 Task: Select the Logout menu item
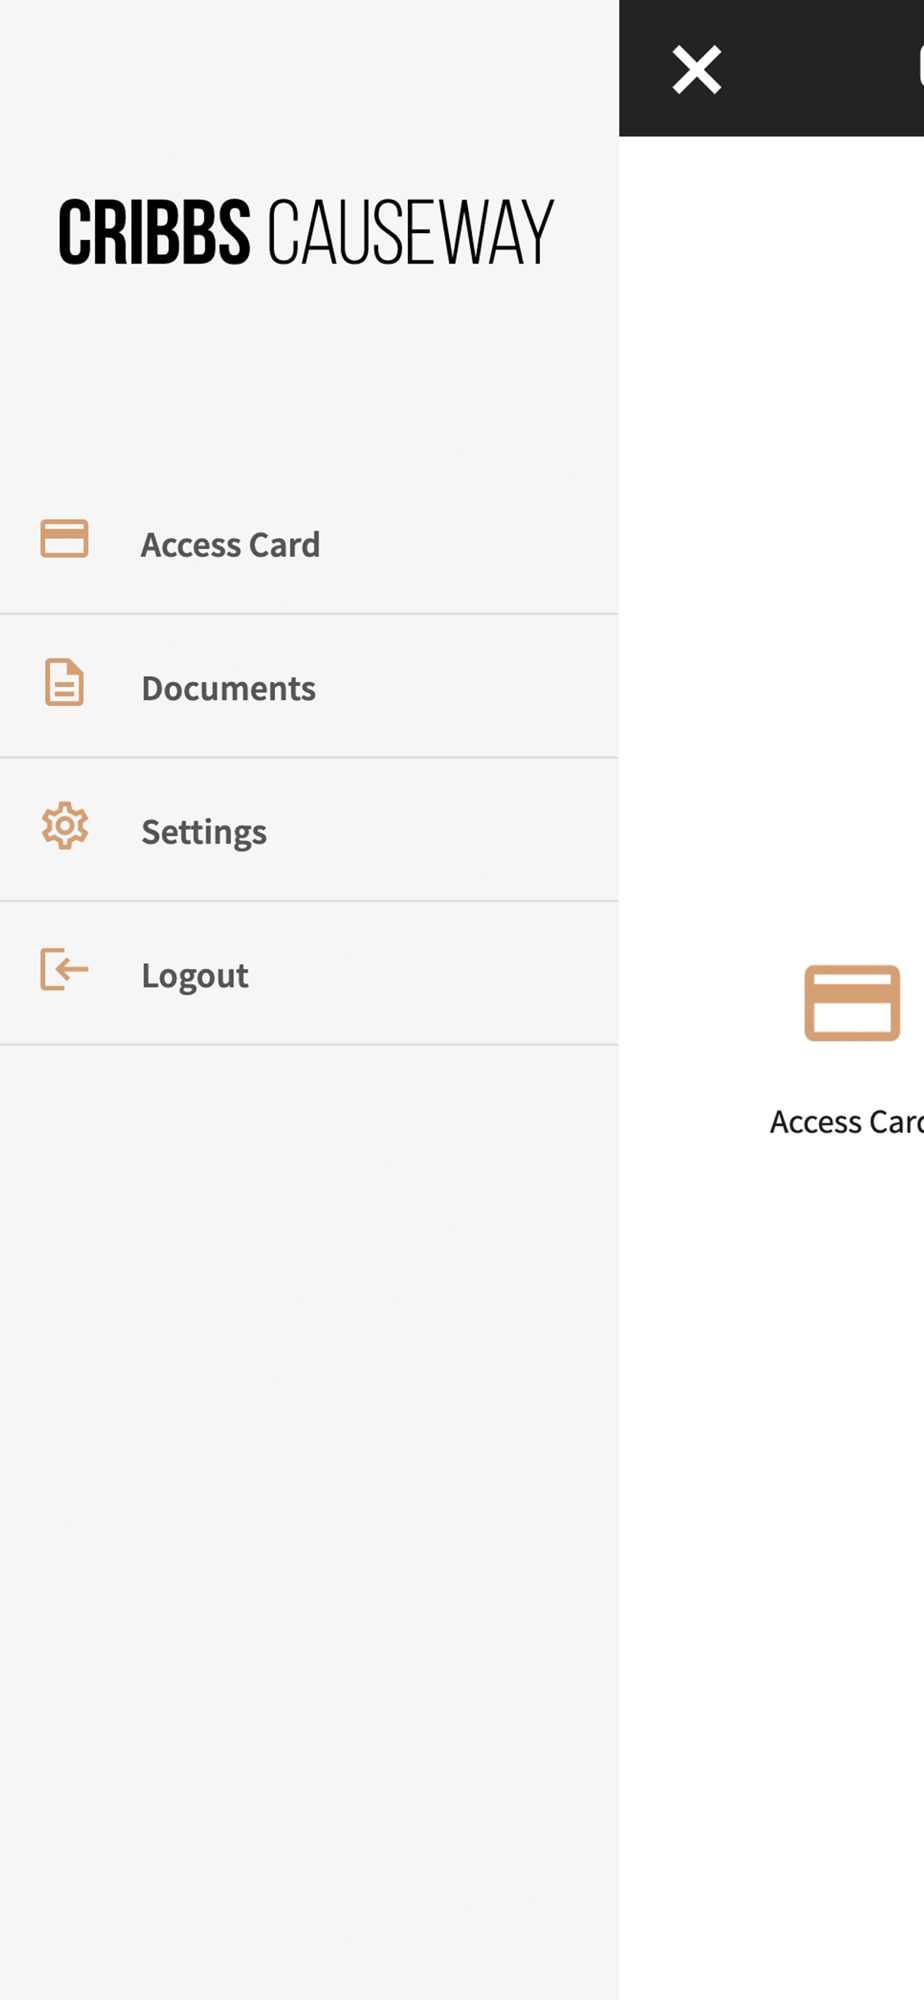click(x=195, y=975)
